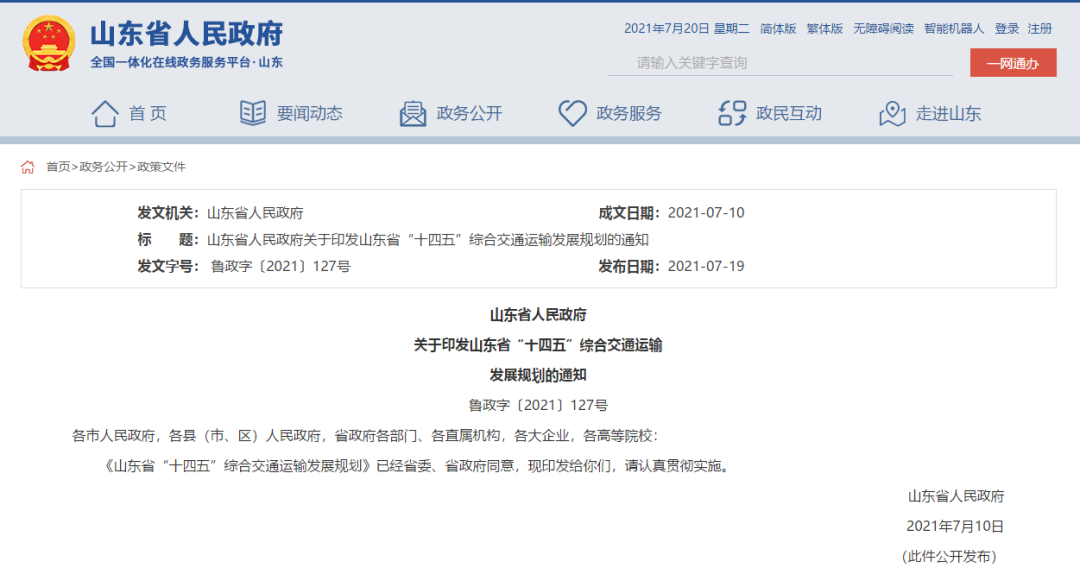Image resolution: width=1080 pixels, height=568 pixels.
Task: Open the 要闻动态 navigation menu
Action: [309, 114]
